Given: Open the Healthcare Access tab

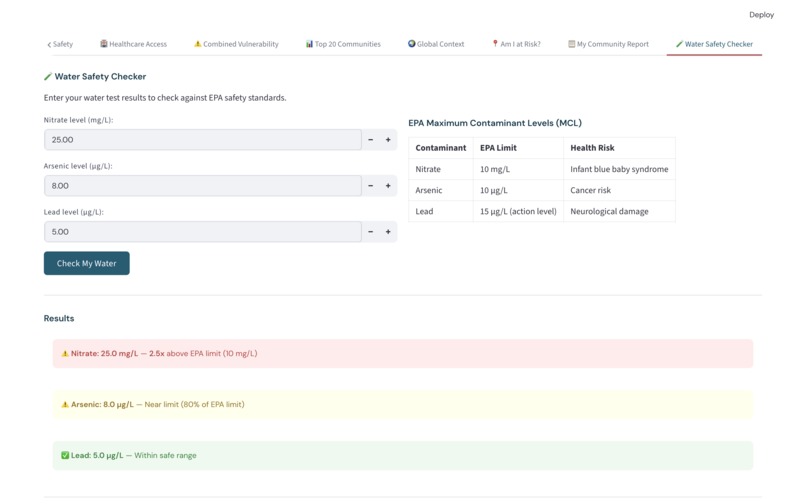Looking at the screenshot, I should pyautogui.click(x=134, y=44).
